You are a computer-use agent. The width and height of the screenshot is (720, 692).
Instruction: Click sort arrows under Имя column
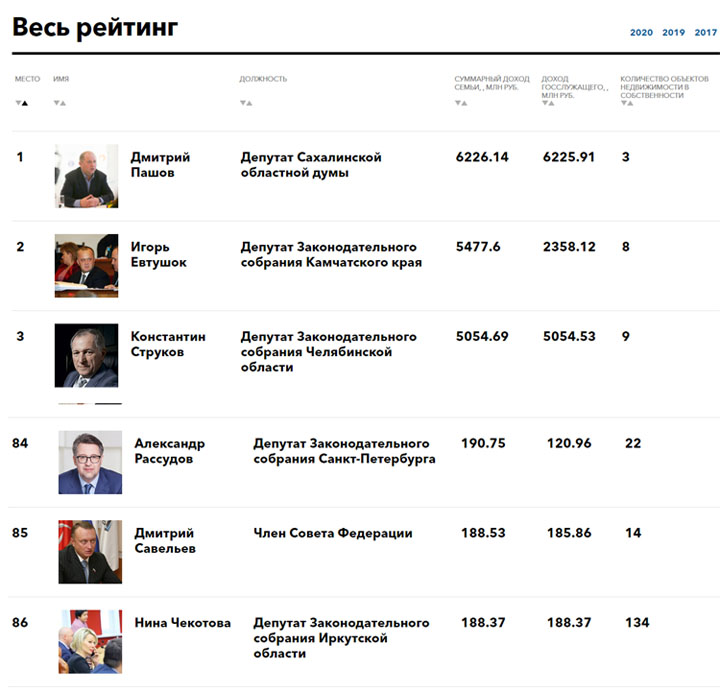[60, 103]
